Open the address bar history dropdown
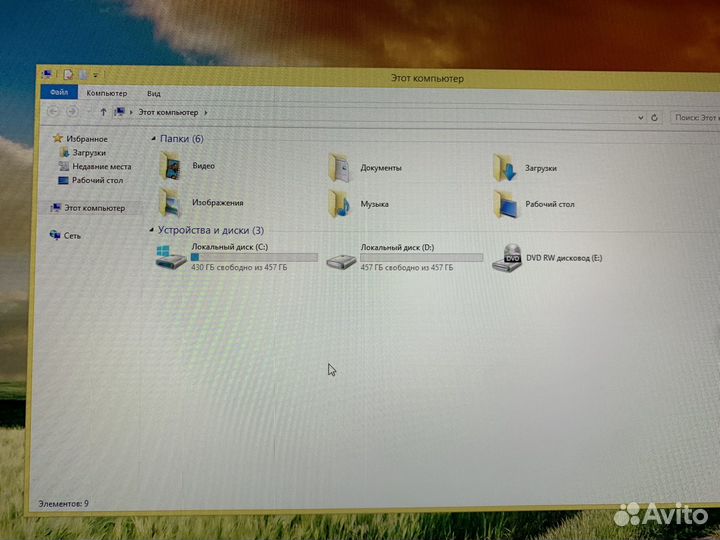 click(x=640, y=116)
